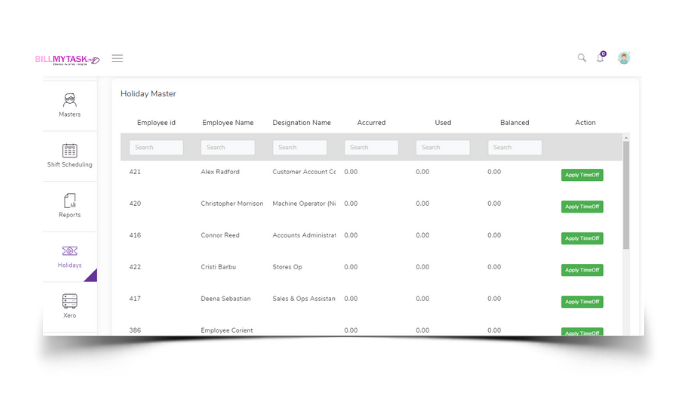
Task: Click the Sales & Ops Assistant cell
Action: coord(304,298)
